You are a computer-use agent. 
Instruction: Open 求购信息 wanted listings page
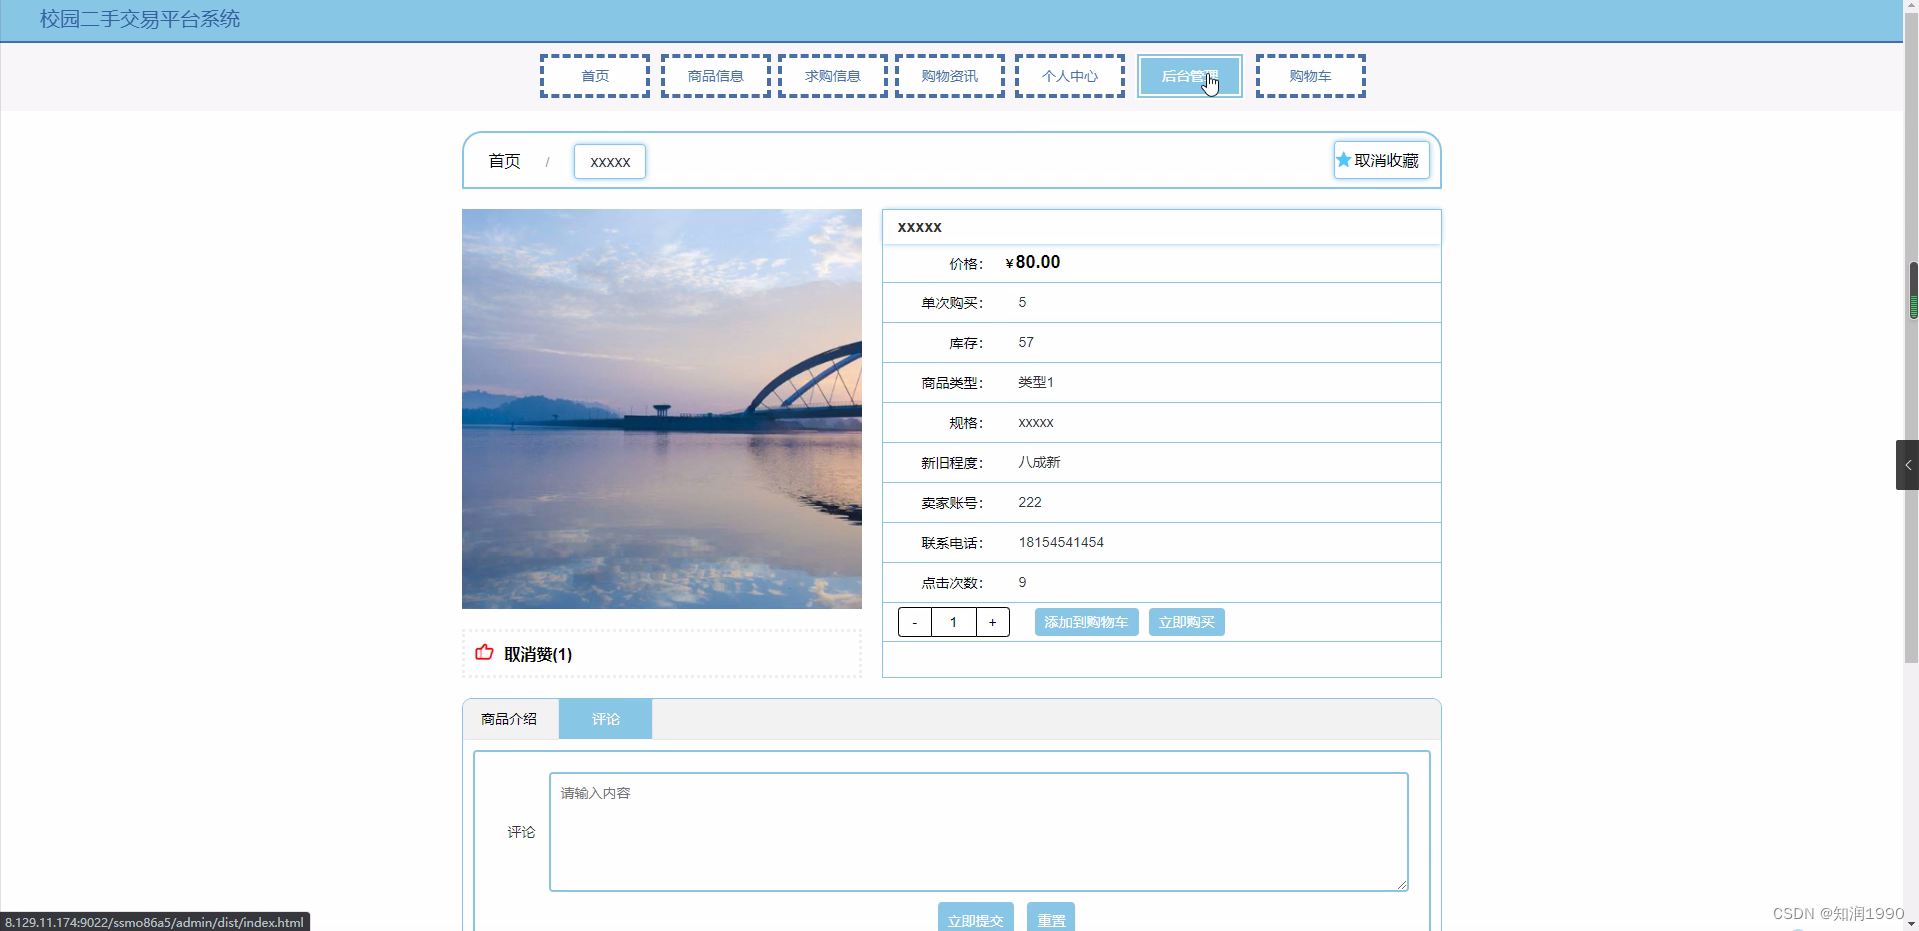(831, 75)
